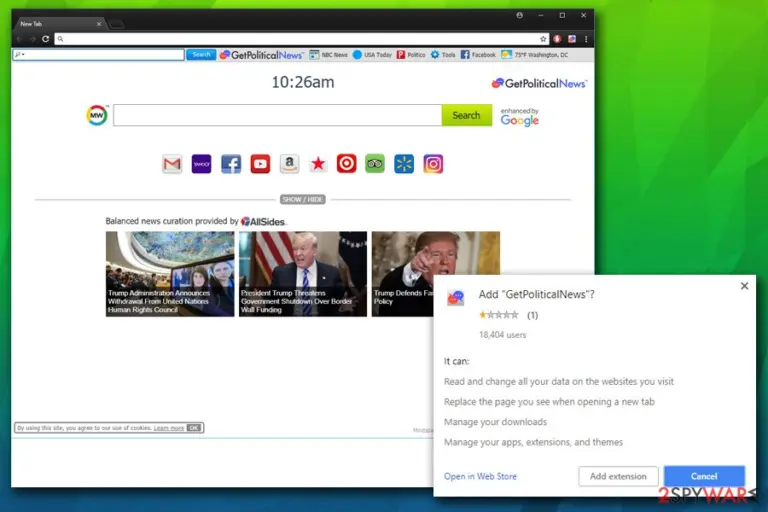Cancel the extension install dialog
Image resolution: width=768 pixels, height=512 pixels.
(x=704, y=476)
